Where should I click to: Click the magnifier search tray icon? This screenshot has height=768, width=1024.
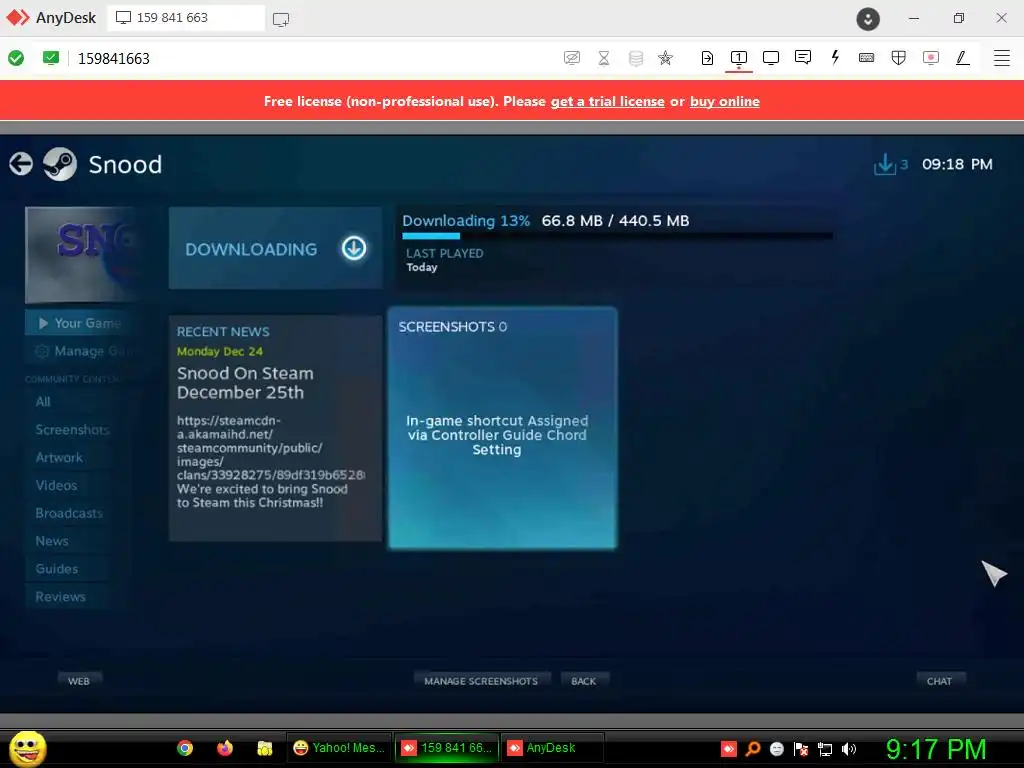(753, 748)
